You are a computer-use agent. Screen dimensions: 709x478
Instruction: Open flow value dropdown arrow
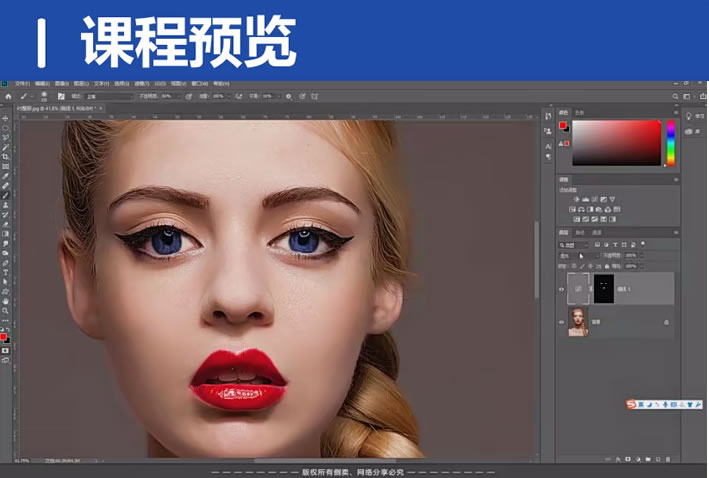(x=228, y=96)
